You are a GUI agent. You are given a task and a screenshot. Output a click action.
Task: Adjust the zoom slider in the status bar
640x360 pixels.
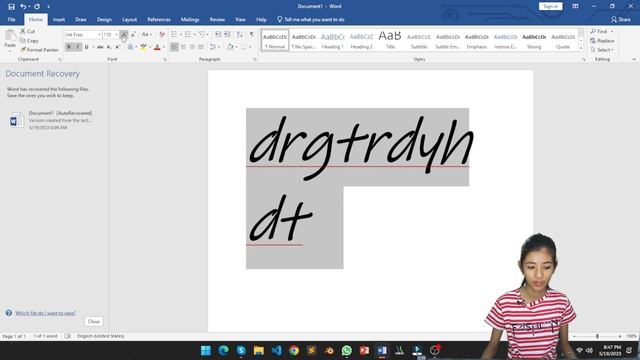click(597, 336)
